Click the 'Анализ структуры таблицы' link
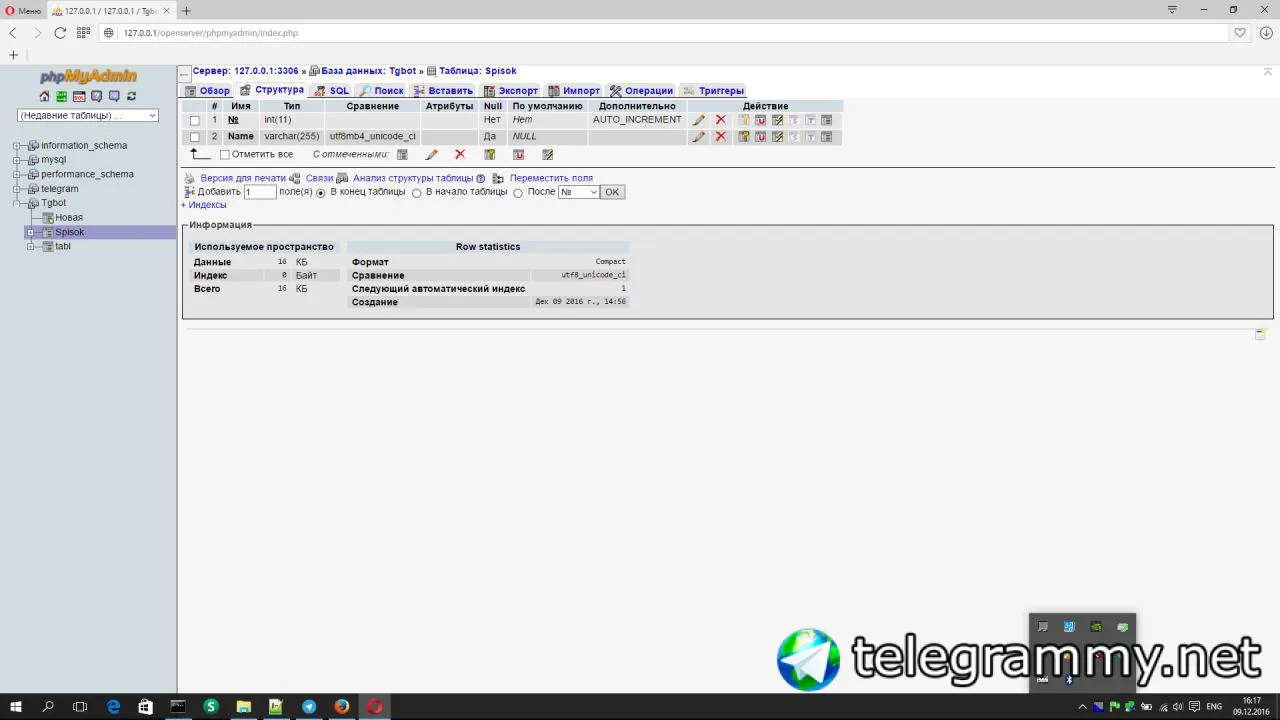This screenshot has height=720, width=1280. click(x=413, y=179)
